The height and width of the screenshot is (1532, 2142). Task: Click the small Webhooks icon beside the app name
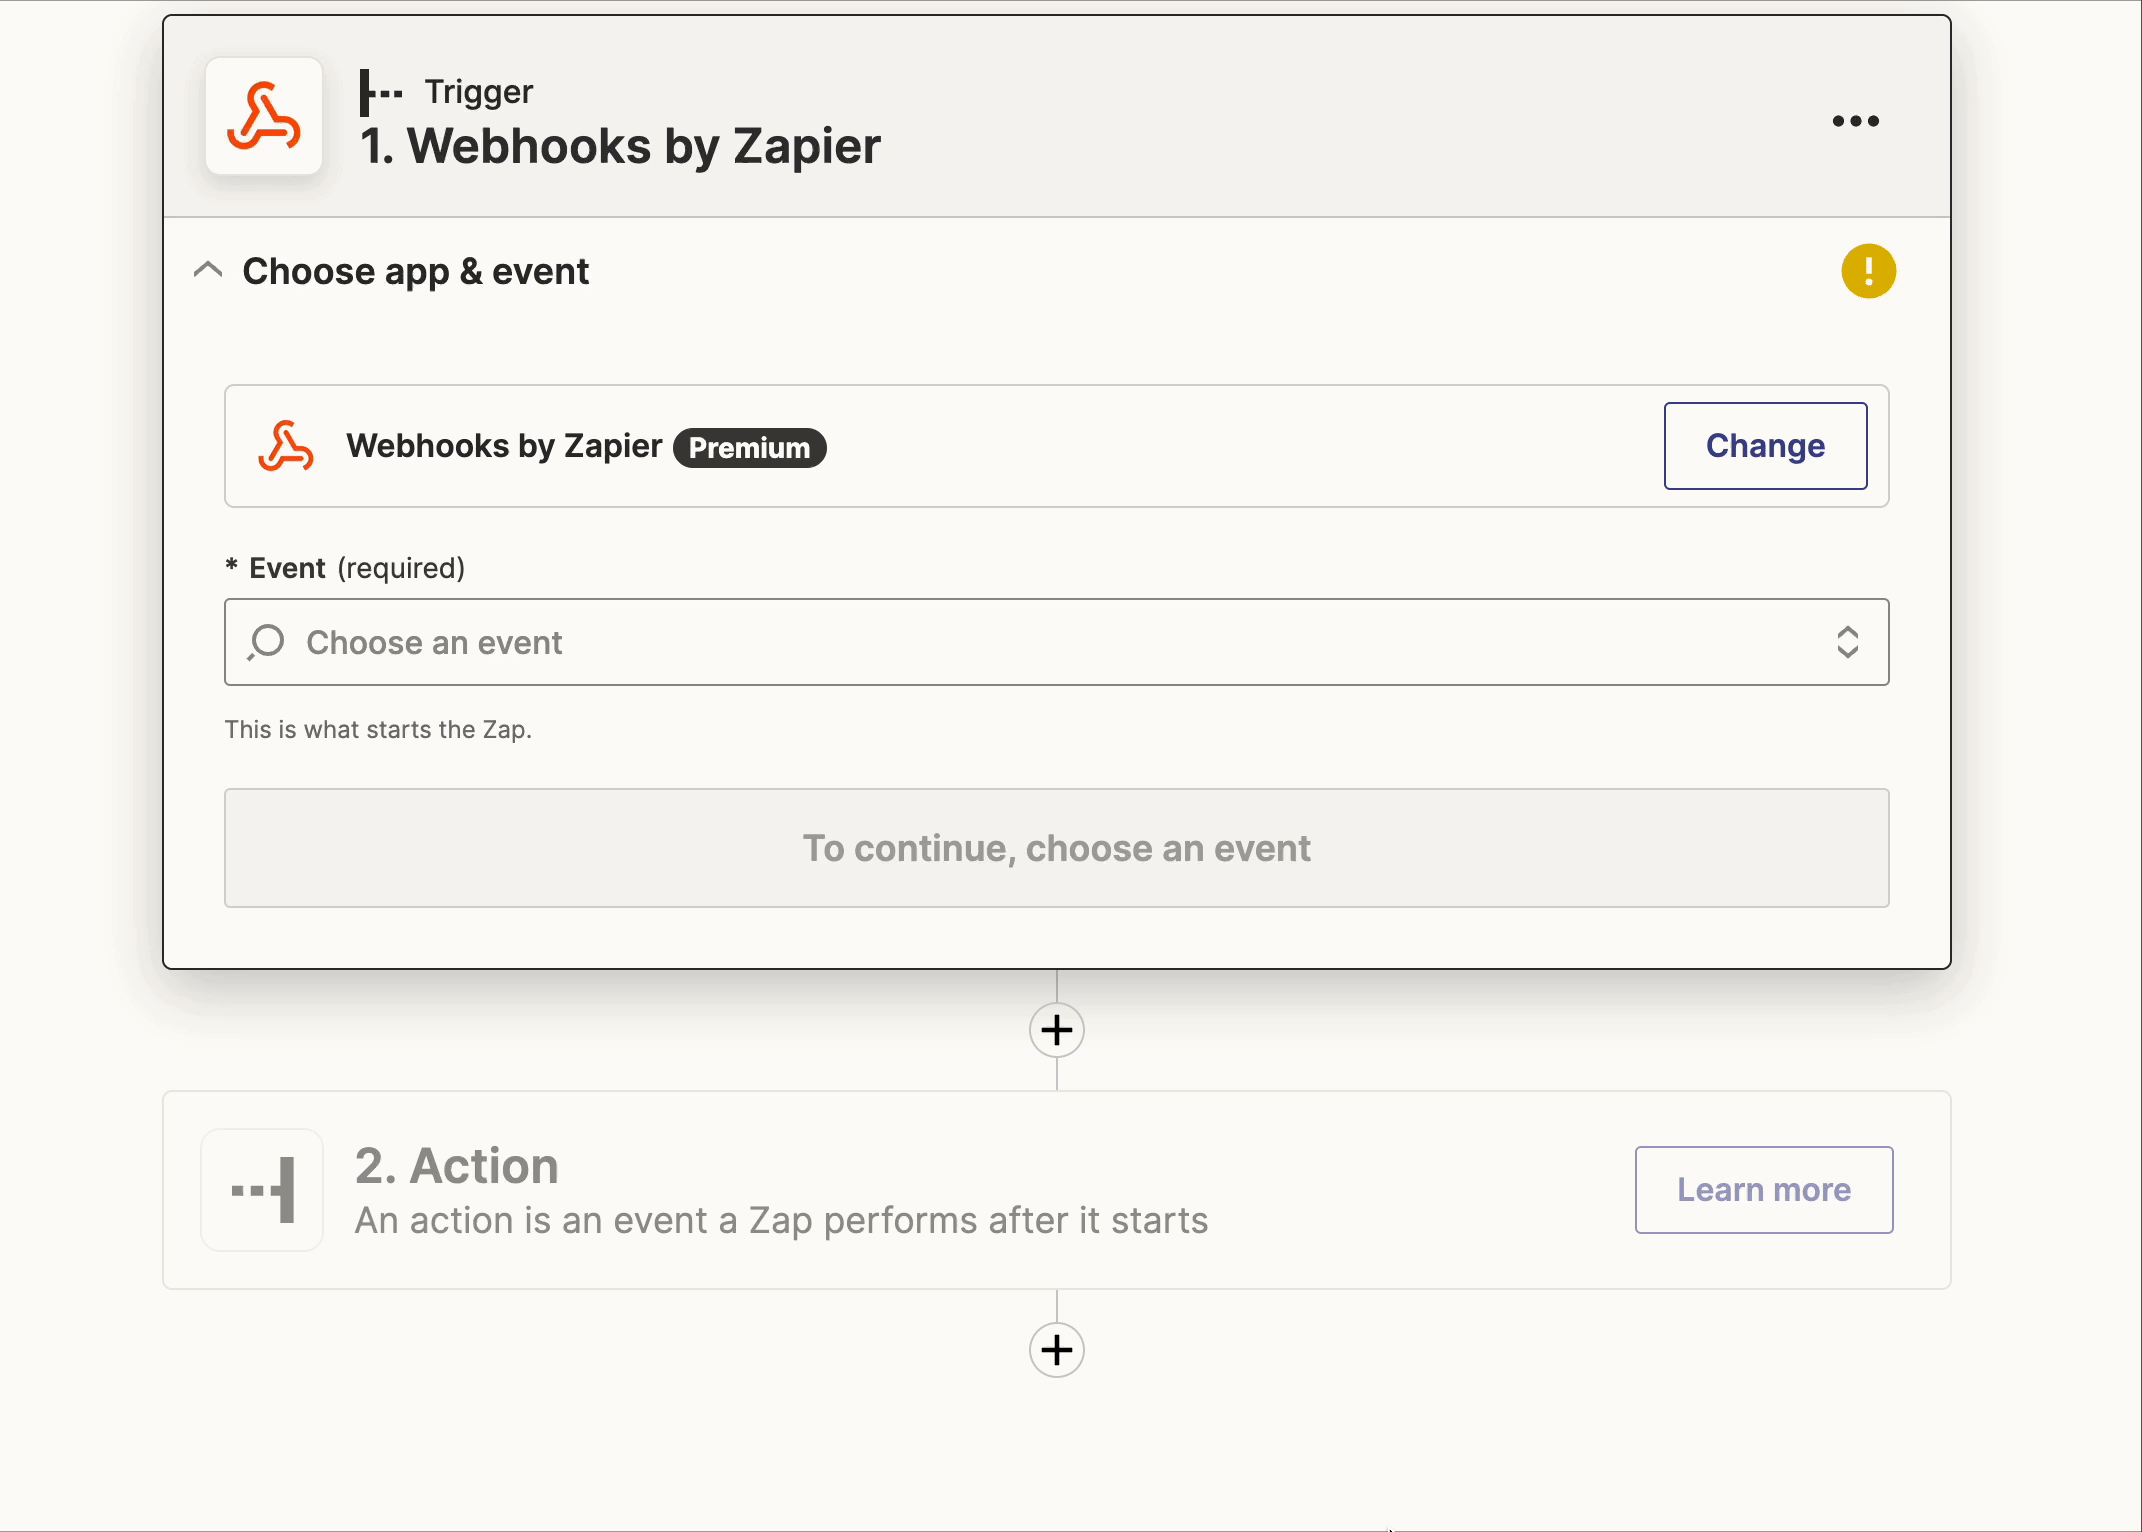(286, 446)
